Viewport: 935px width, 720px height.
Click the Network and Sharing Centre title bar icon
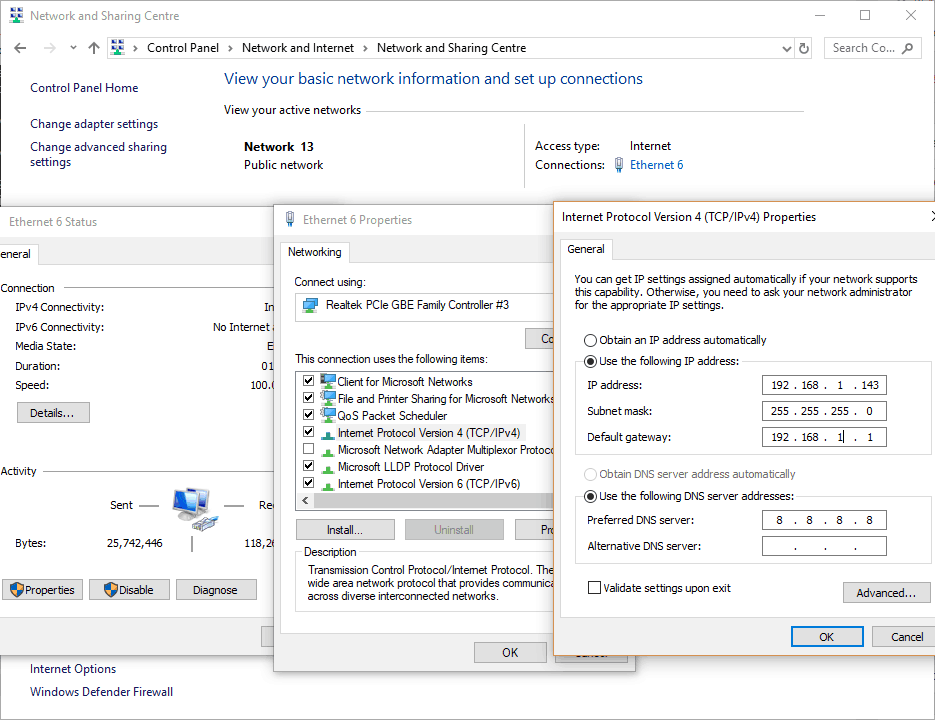[x=16, y=16]
